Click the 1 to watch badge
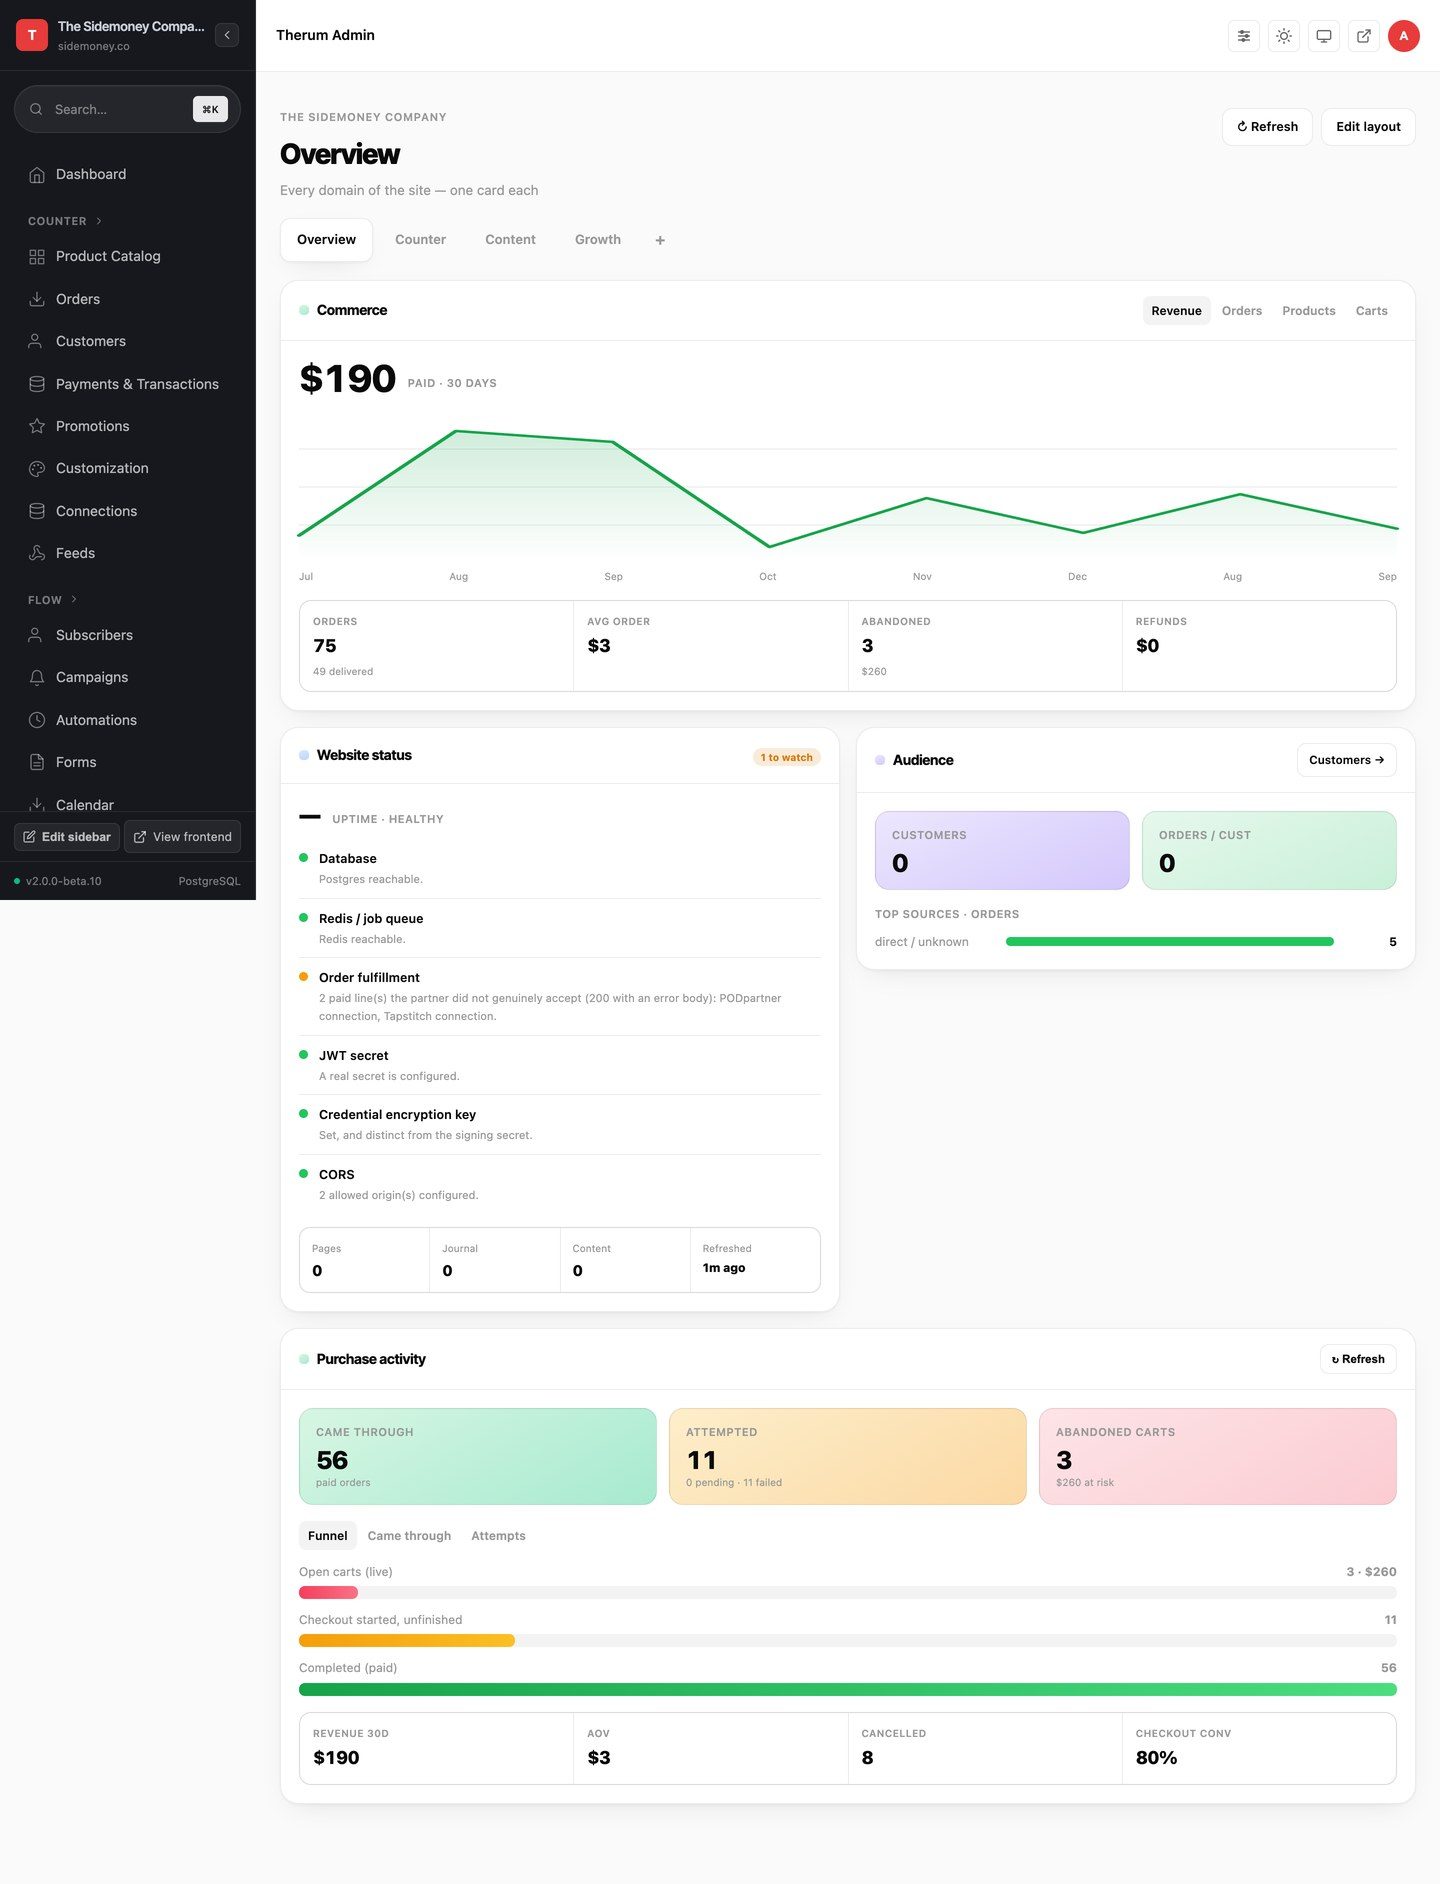The image size is (1440, 1884). [787, 758]
